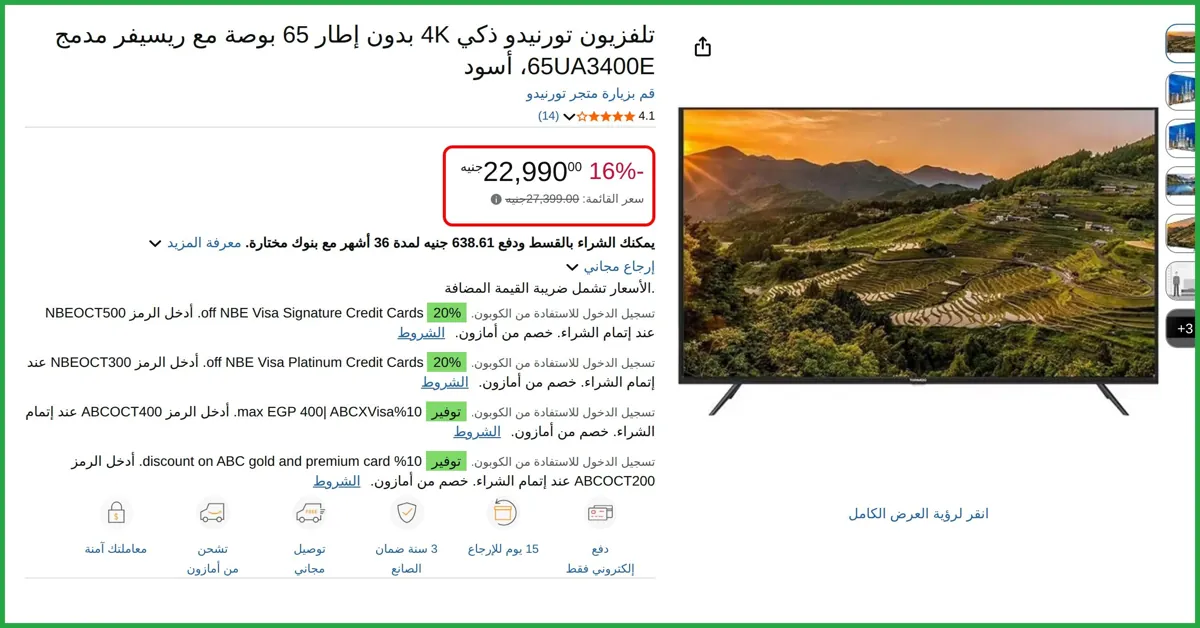Click the دفع إلكتروني فقط label
1200x628 pixels.
point(601,559)
